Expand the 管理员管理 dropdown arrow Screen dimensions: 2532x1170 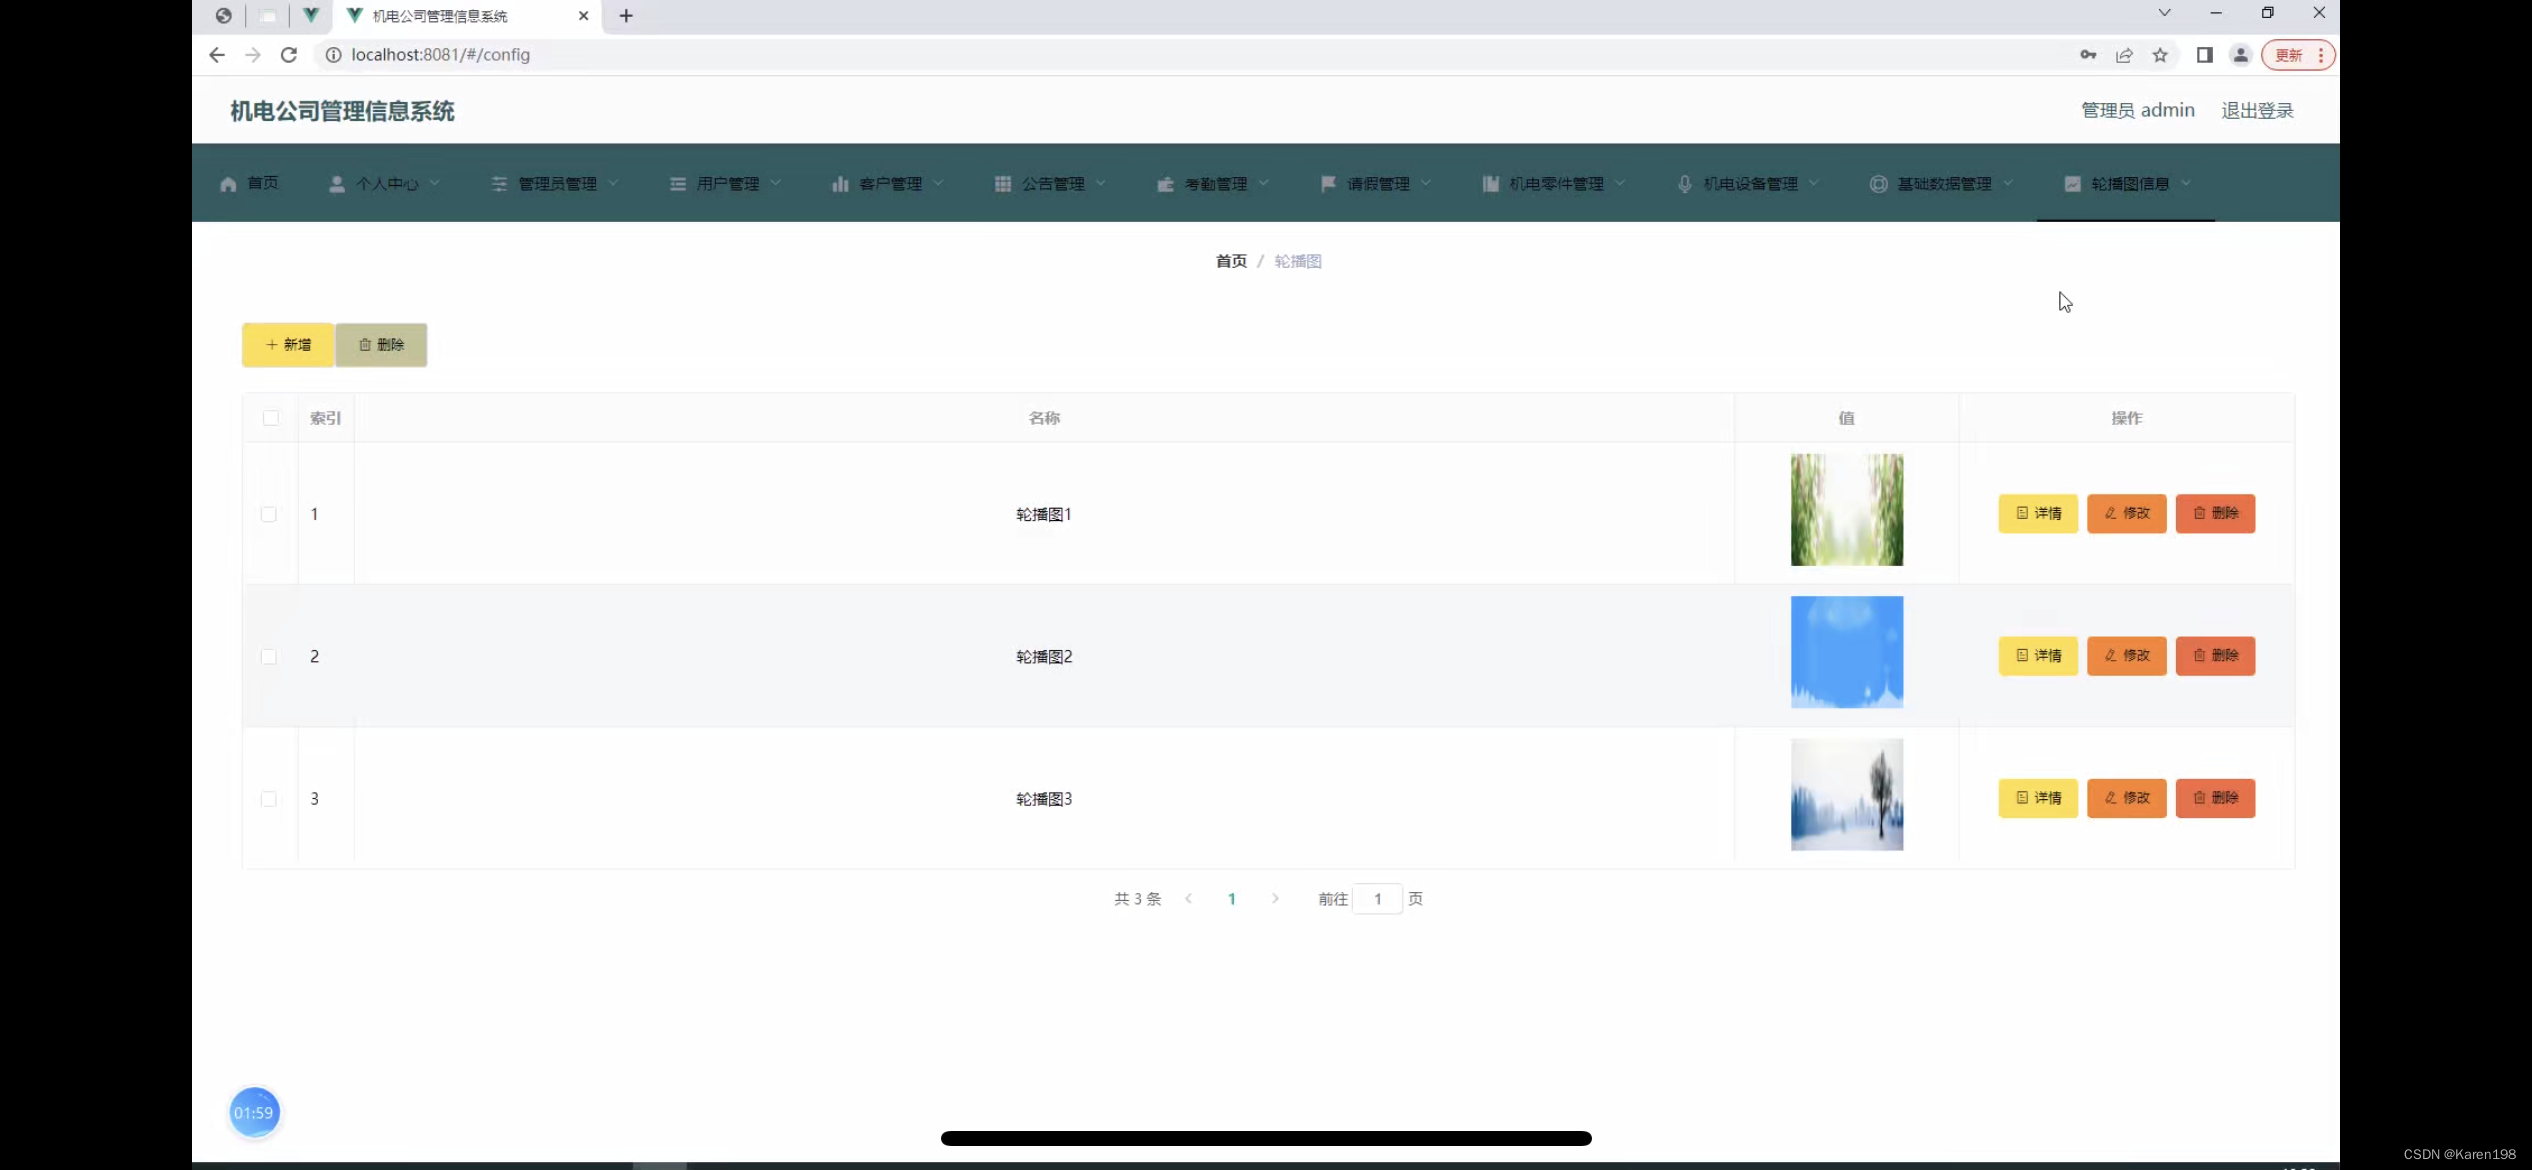613,183
